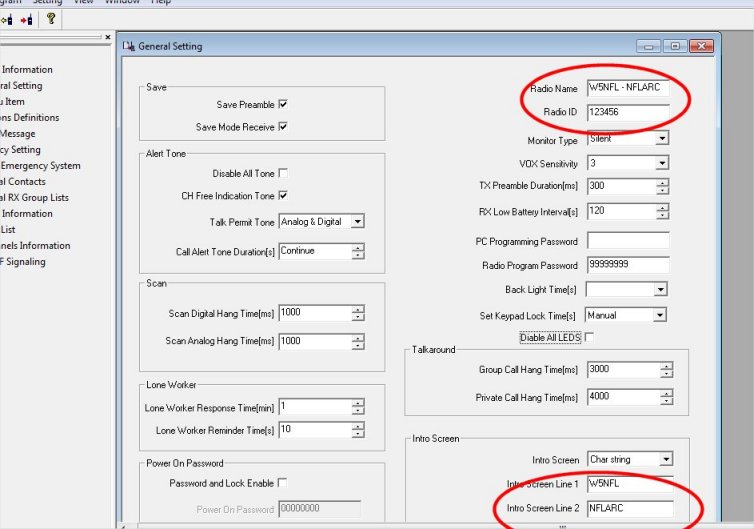The width and height of the screenshot is (754, 529).
Task: Click the General Setting window icon
Action: (128, 46)
